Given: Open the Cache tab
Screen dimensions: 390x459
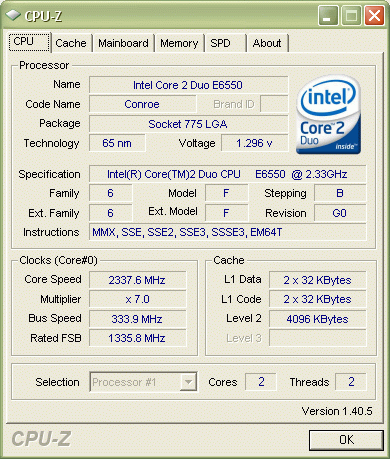Looking at the screenshot, I should [71, 43].
